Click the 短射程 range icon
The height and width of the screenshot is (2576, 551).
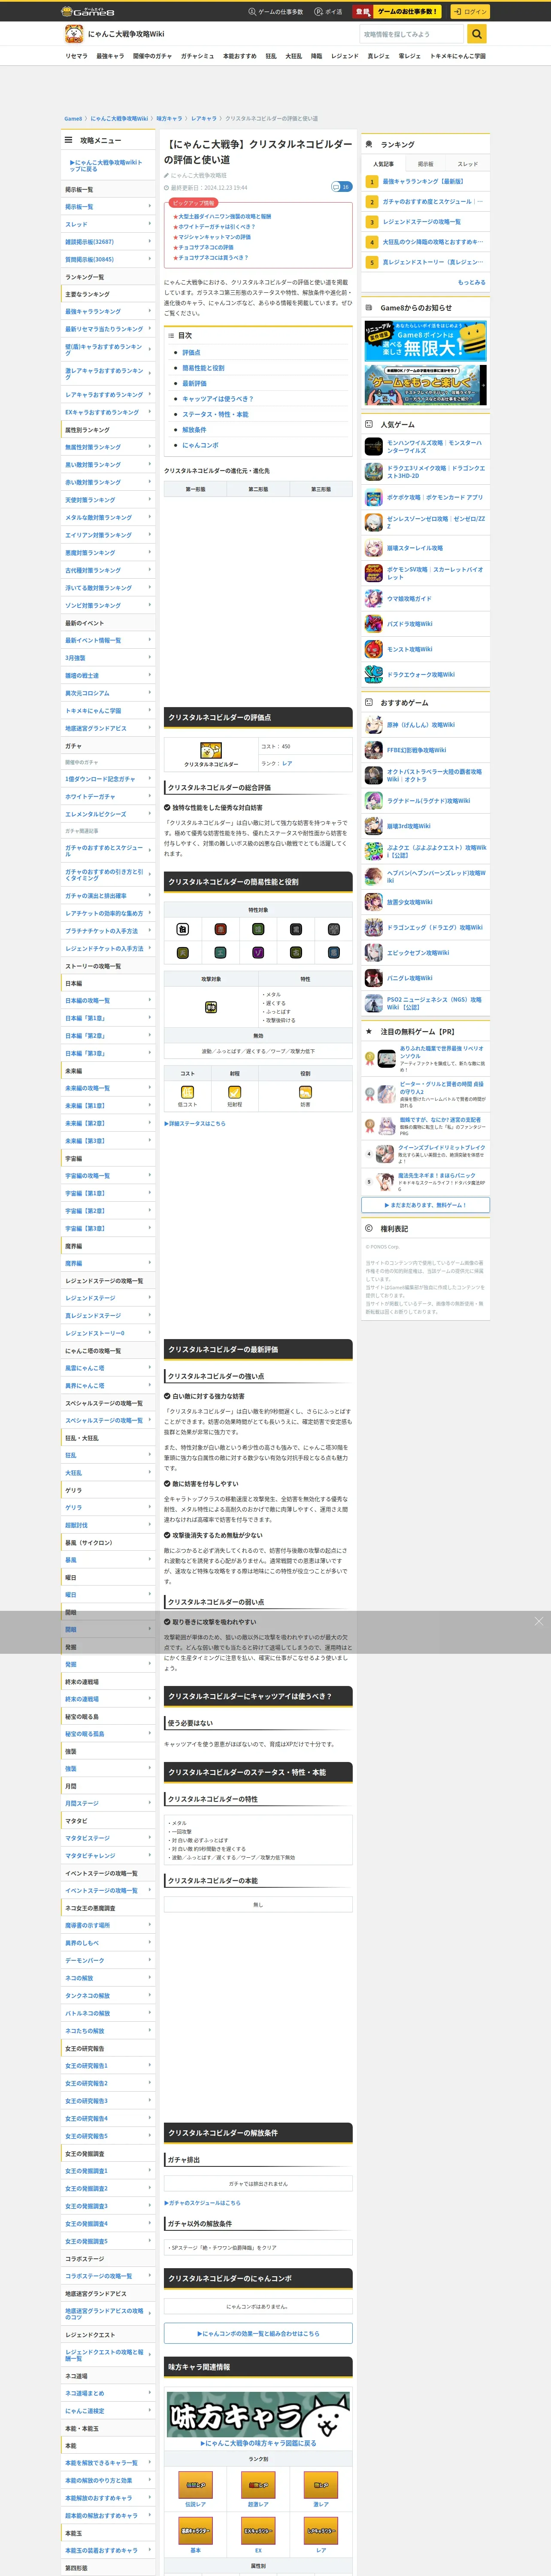[235, 1092]
